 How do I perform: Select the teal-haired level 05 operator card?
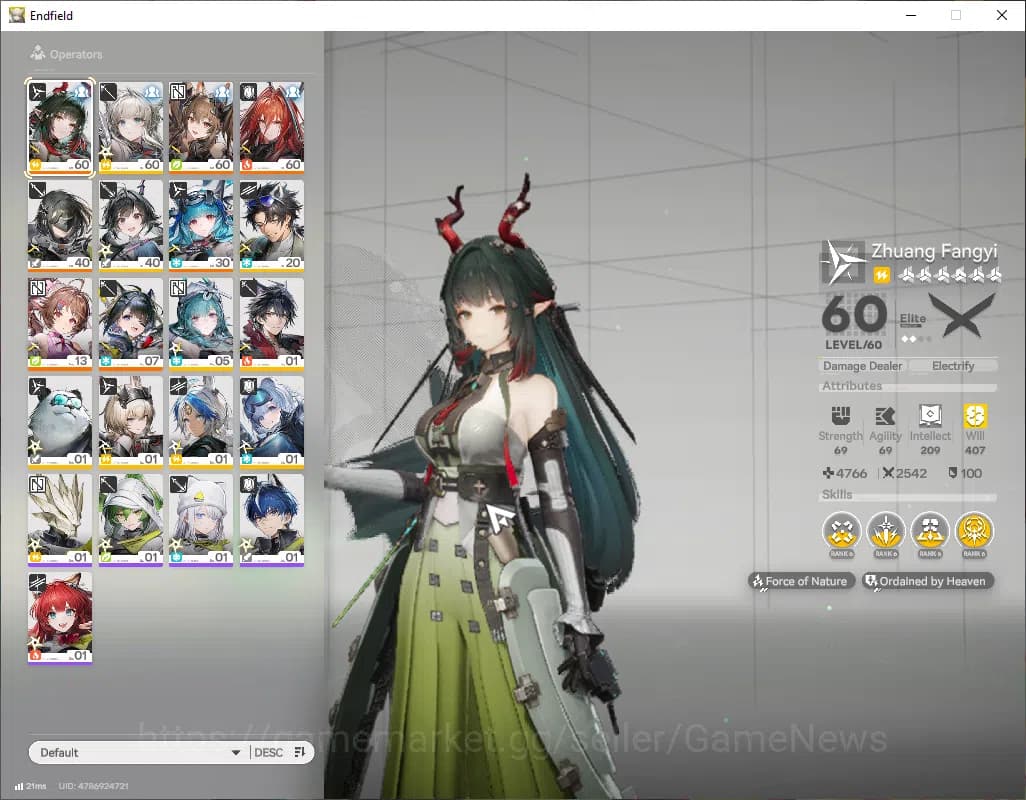point(201,324)
